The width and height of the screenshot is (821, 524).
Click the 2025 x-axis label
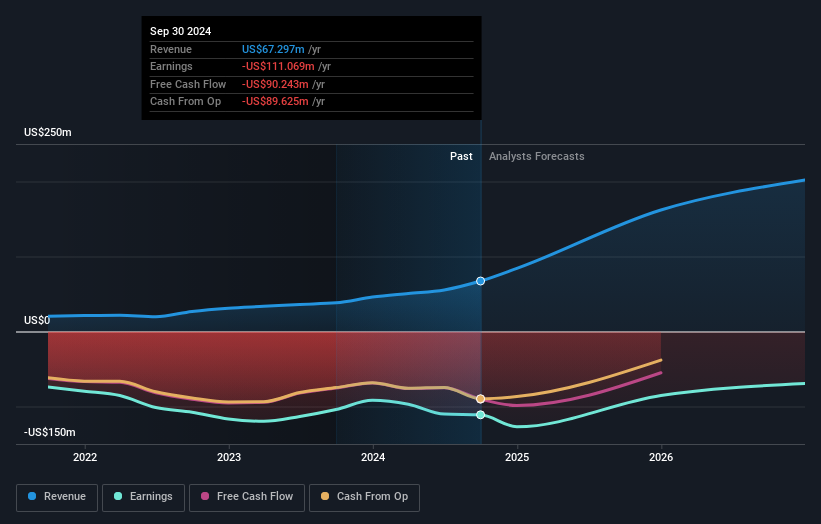(517, 457)
